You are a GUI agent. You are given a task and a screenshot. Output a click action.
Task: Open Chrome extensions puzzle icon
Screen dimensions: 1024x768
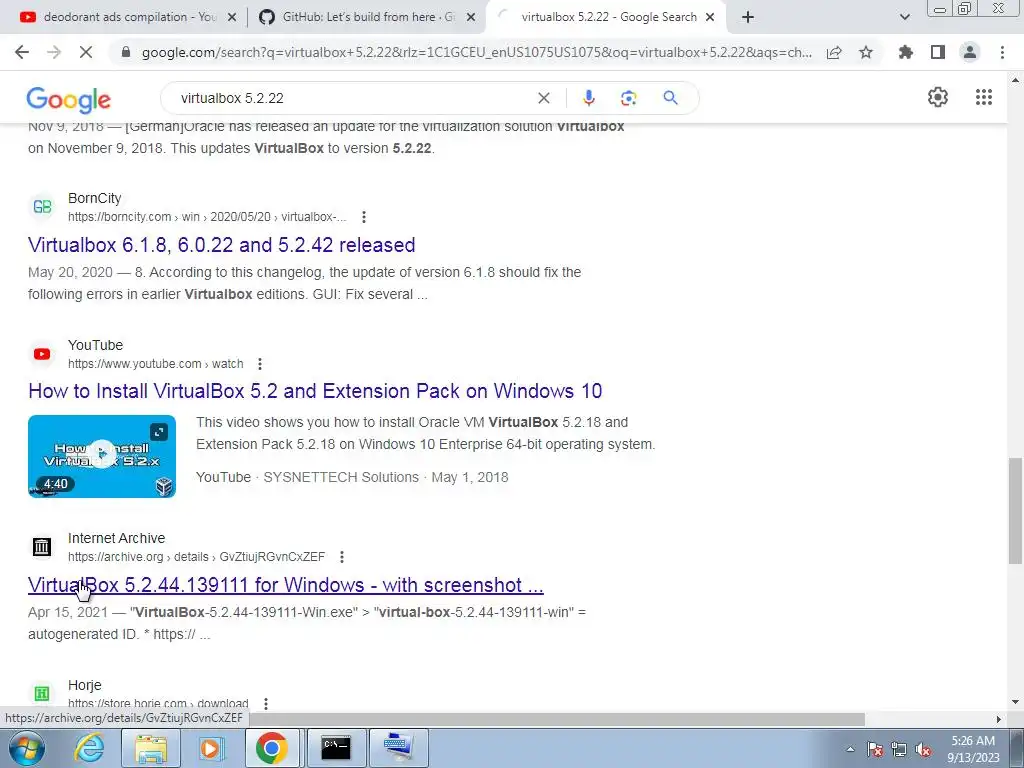tap(906, 52)
